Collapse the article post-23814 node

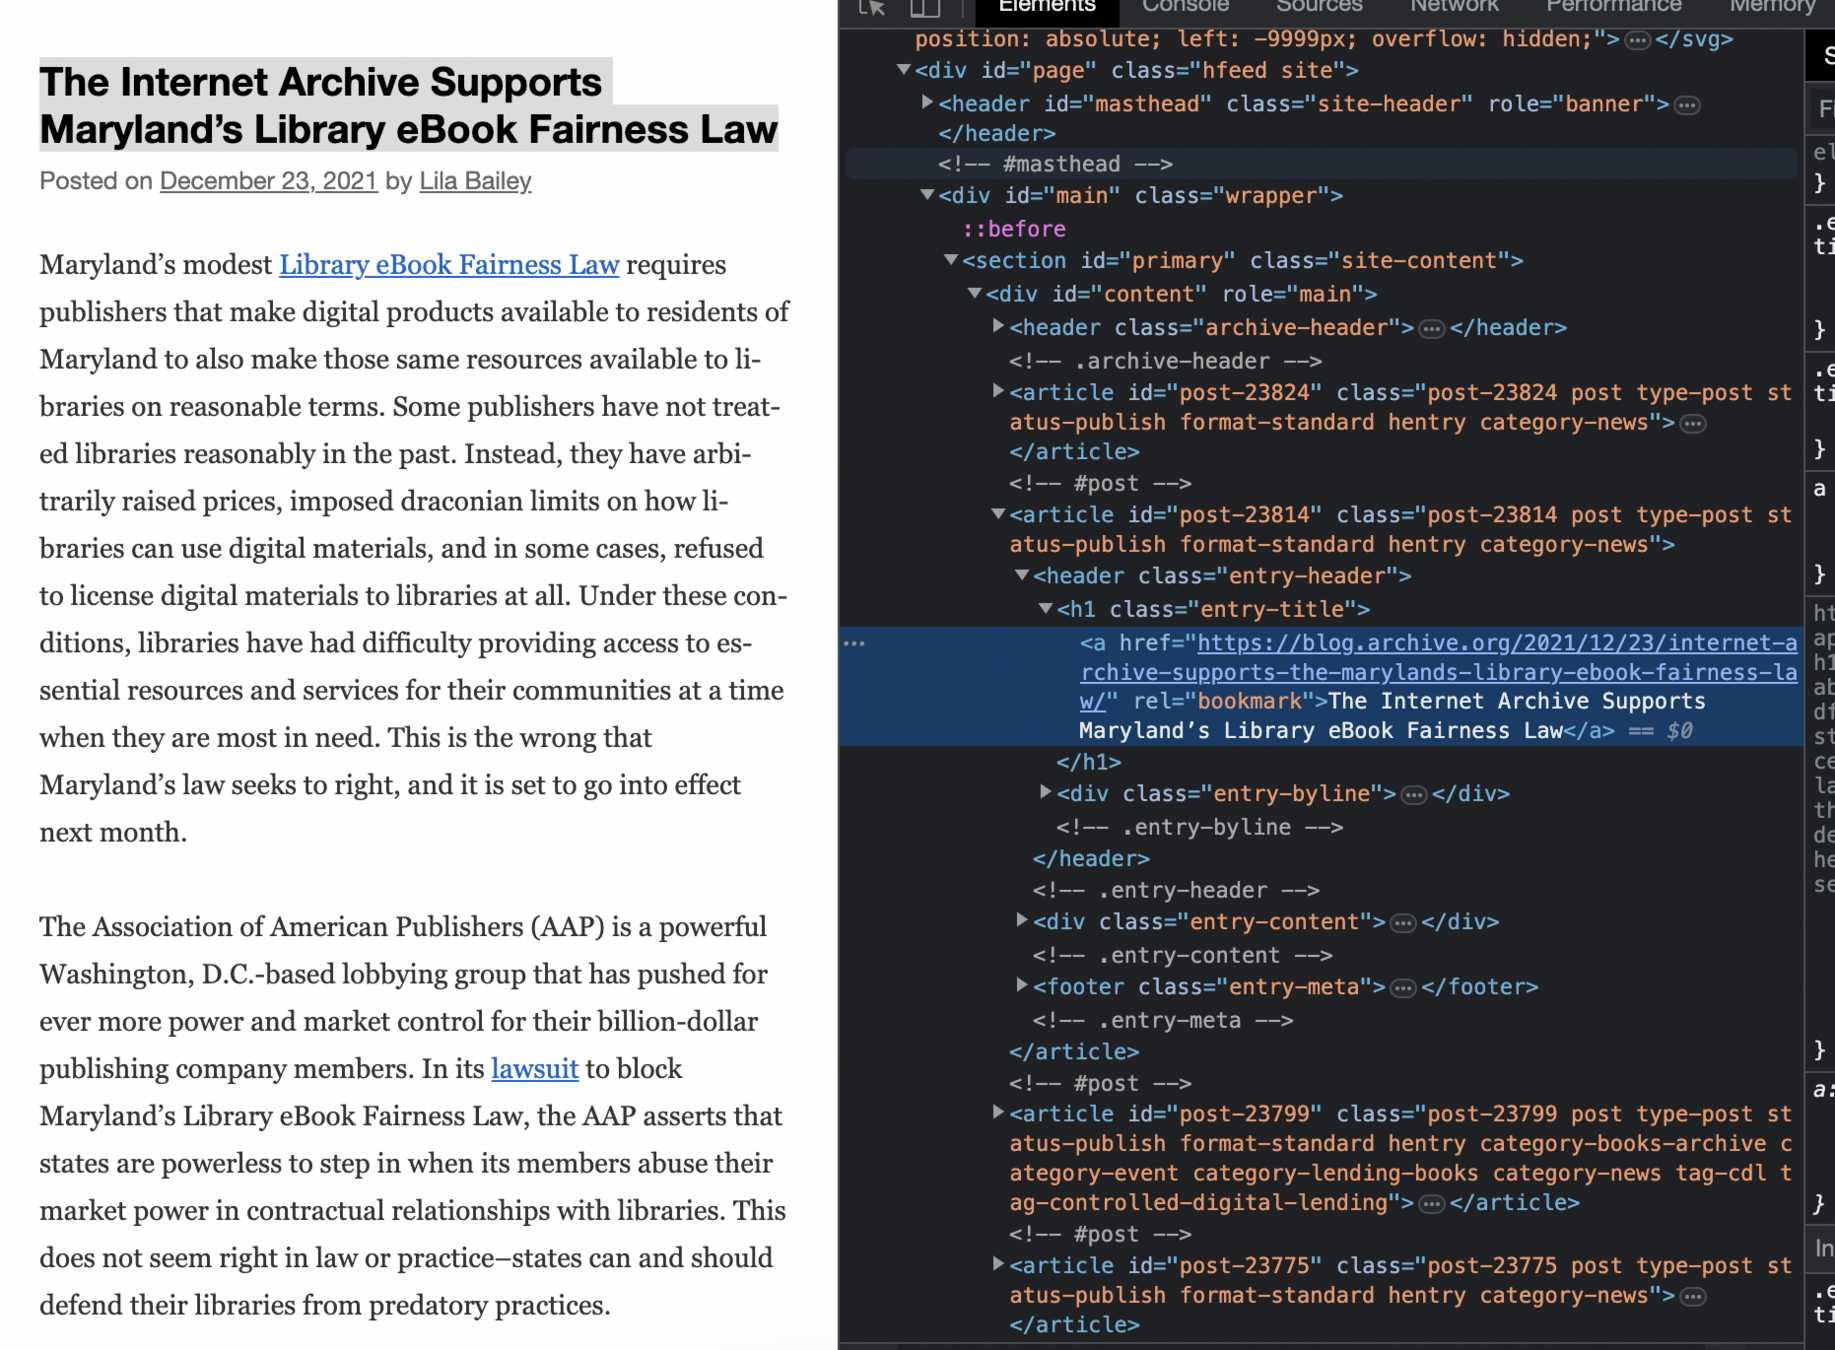998,514
